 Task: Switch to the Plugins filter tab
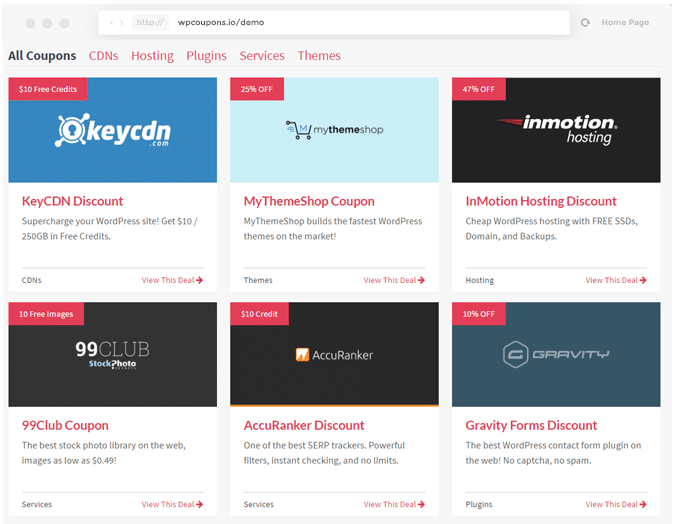(206, 56)
